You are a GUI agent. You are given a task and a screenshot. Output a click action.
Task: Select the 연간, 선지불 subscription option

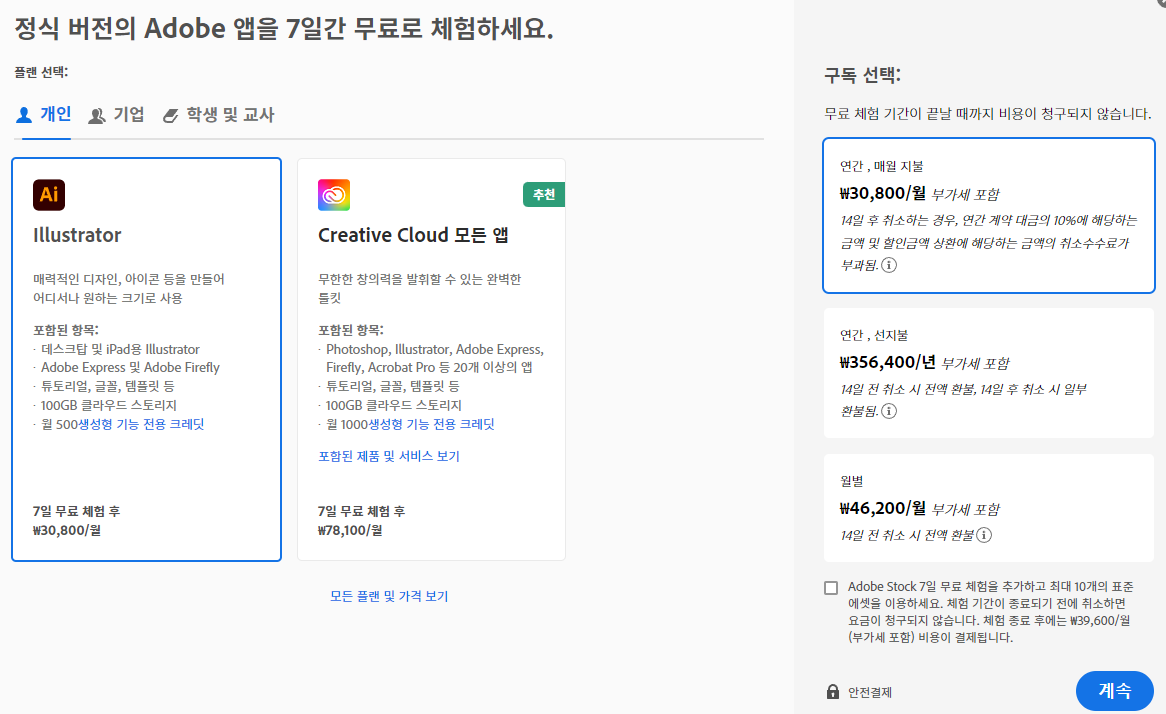tap(988, 374)
